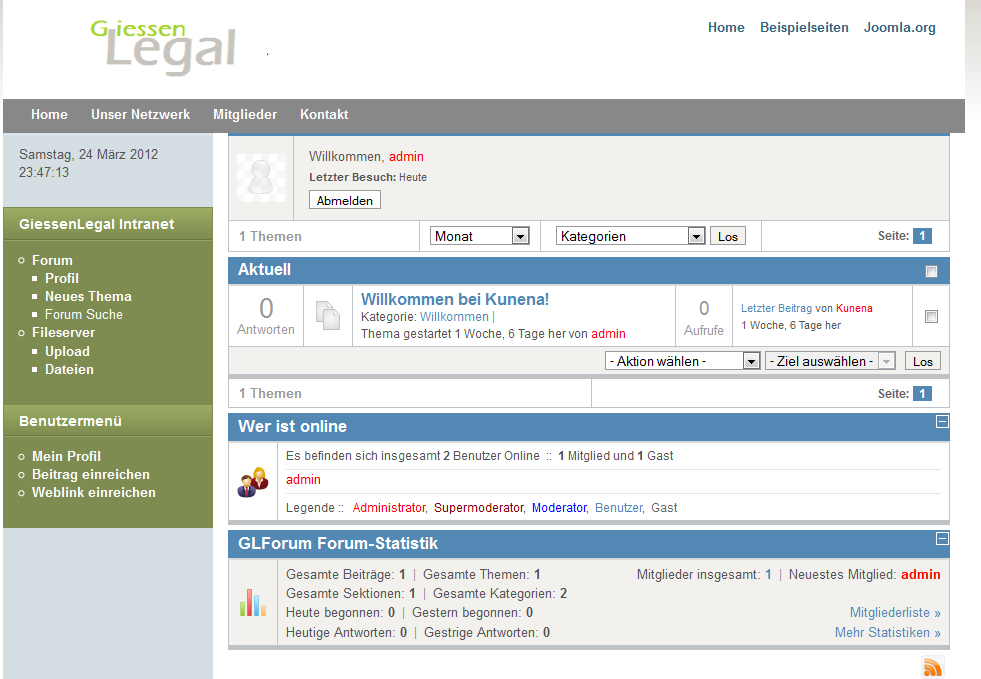Check the select-all box in Aktuell header

[x=931, y=271]
